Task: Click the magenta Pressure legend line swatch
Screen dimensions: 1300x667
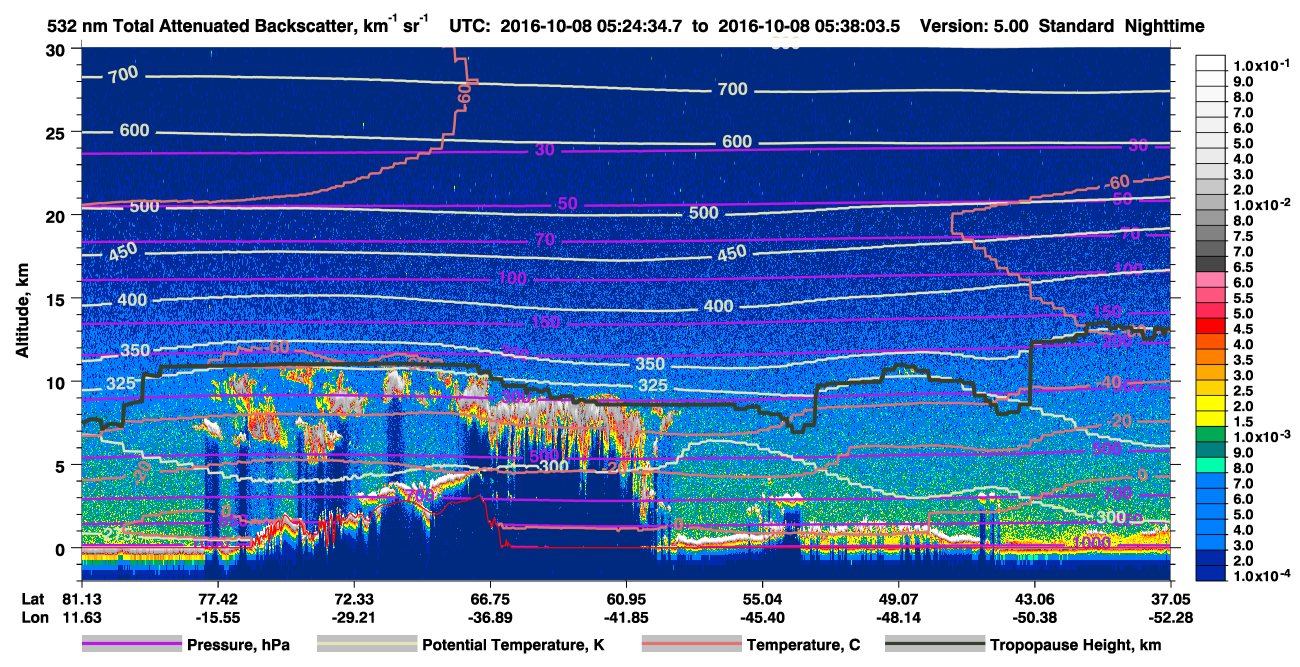Action: [x=132, y=645]
